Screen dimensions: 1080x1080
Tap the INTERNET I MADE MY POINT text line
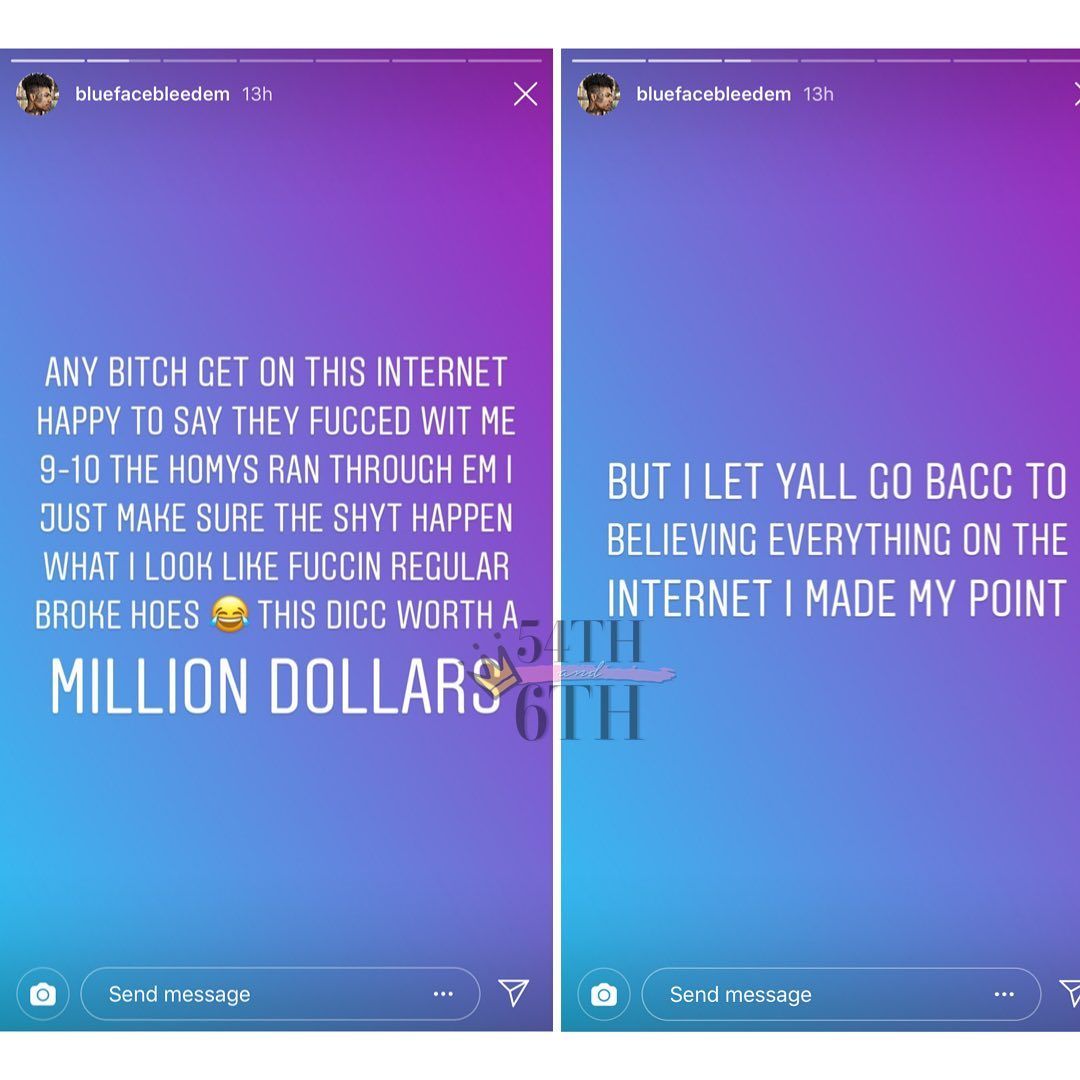(x=837, y=598)
